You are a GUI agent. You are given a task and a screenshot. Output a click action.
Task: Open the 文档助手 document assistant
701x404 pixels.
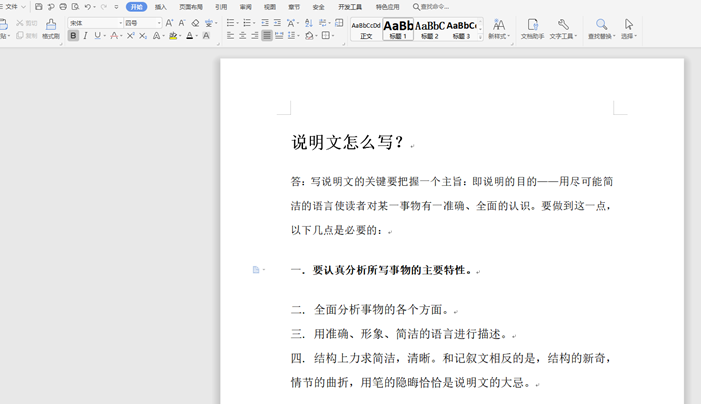[532, 29]
